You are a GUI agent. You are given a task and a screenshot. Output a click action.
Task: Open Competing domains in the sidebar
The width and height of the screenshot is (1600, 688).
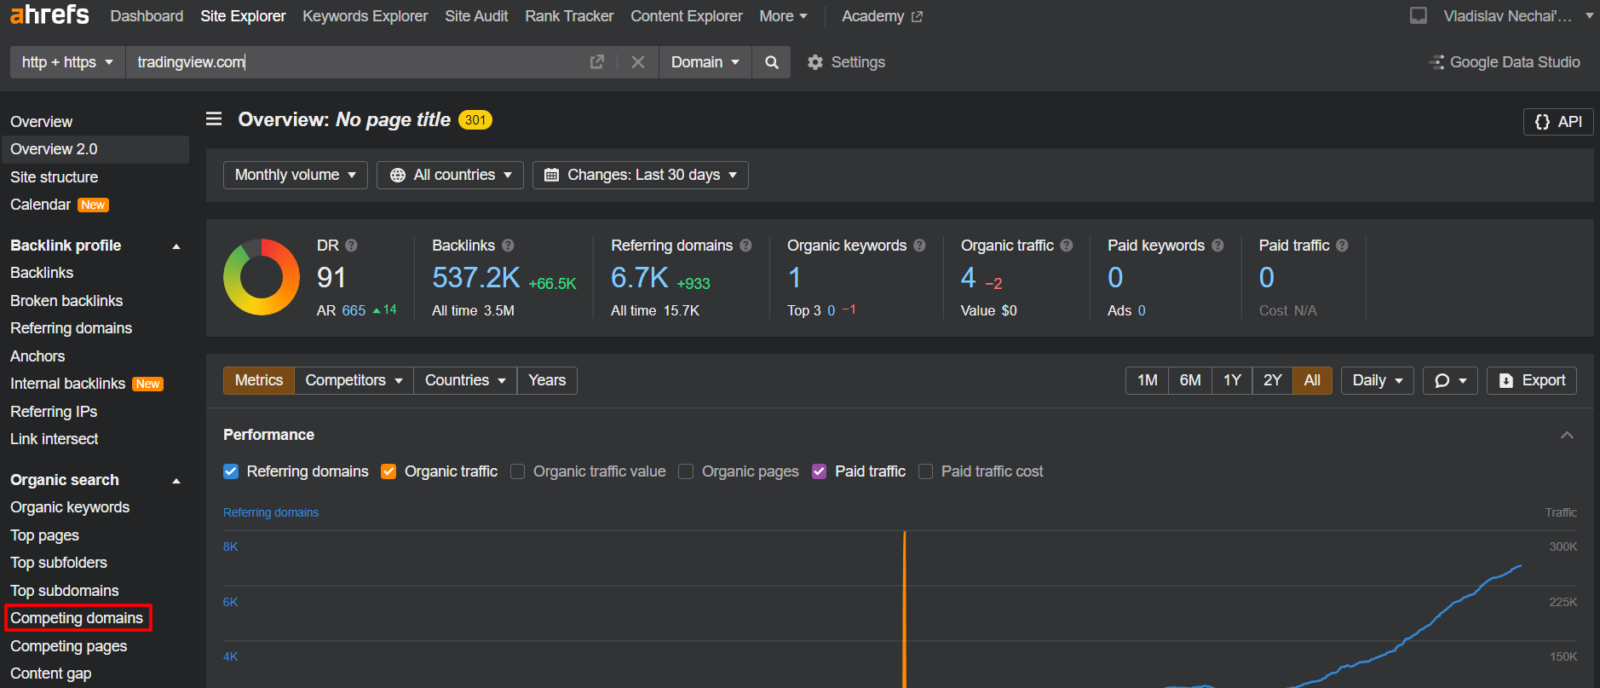[77, 618]
